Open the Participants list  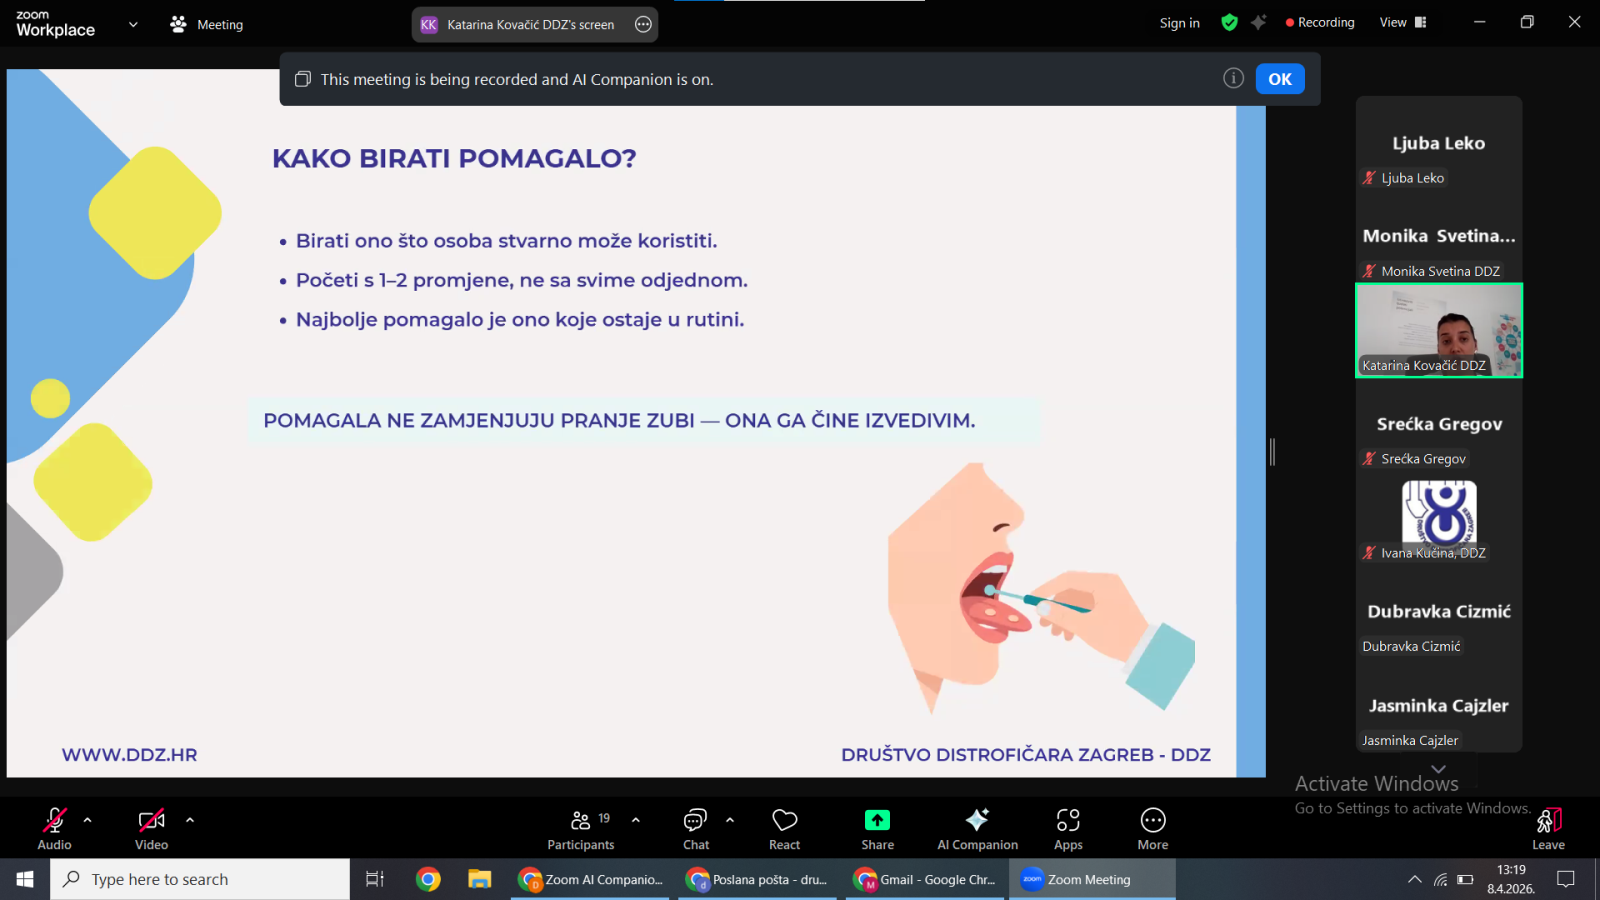pyautogui.click(x=581, y=829)
